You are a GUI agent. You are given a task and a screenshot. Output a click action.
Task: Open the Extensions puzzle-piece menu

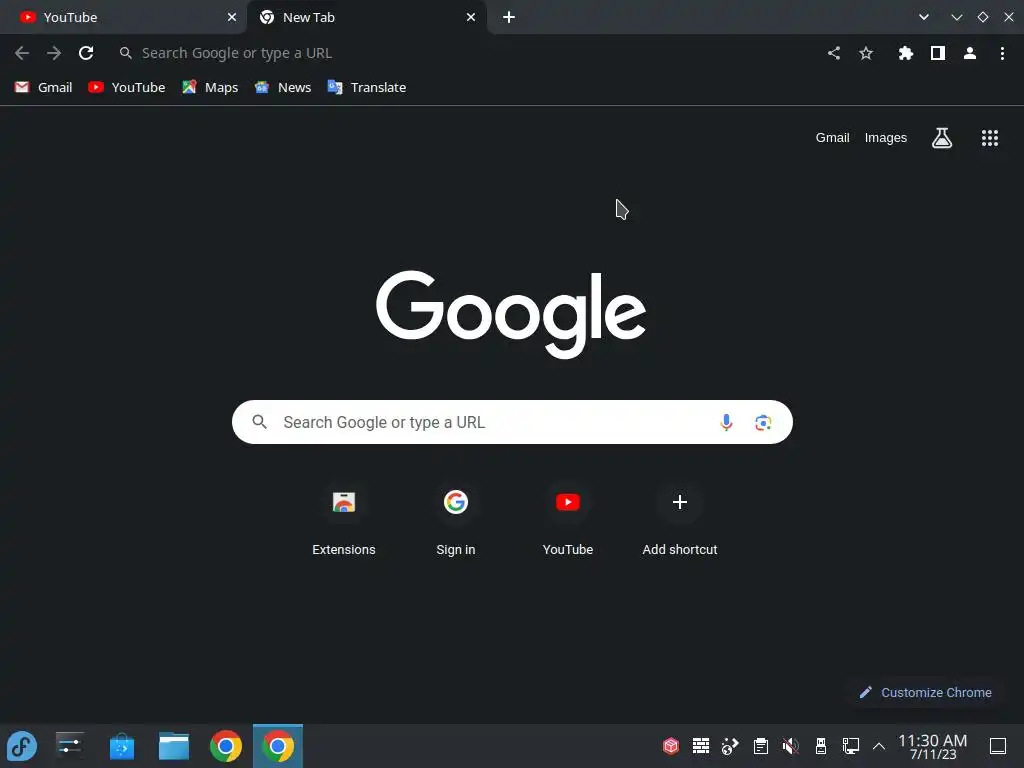[x=906, y=53]
